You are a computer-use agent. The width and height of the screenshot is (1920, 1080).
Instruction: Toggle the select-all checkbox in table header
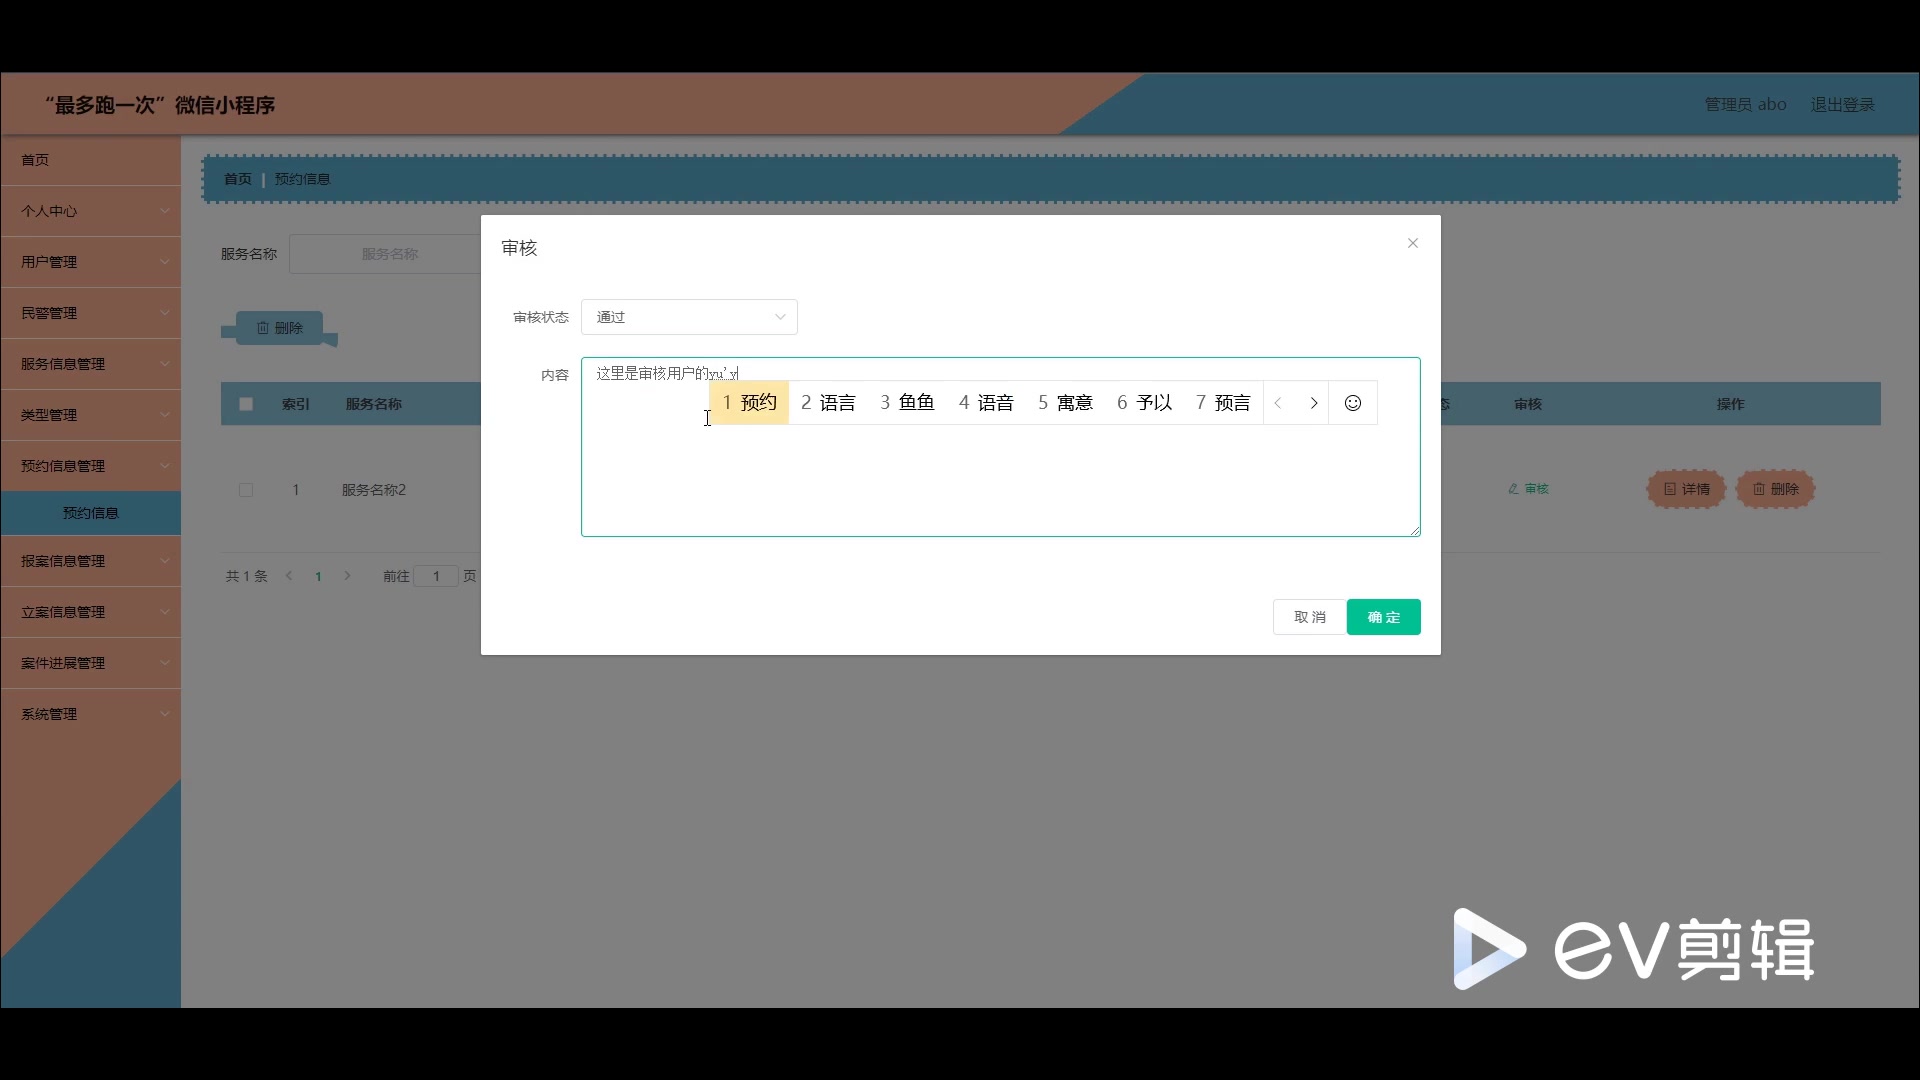(246, 404)
